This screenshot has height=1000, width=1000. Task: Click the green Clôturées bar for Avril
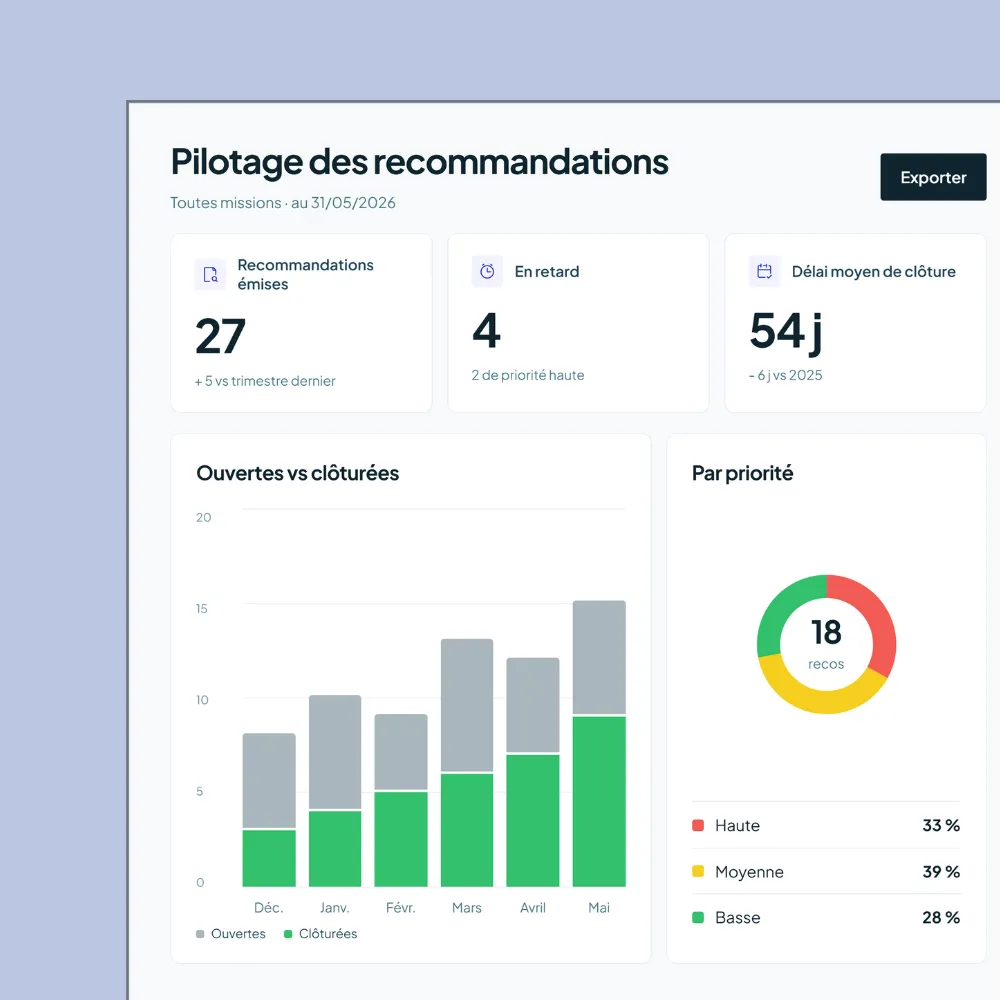tap(533, 820)
